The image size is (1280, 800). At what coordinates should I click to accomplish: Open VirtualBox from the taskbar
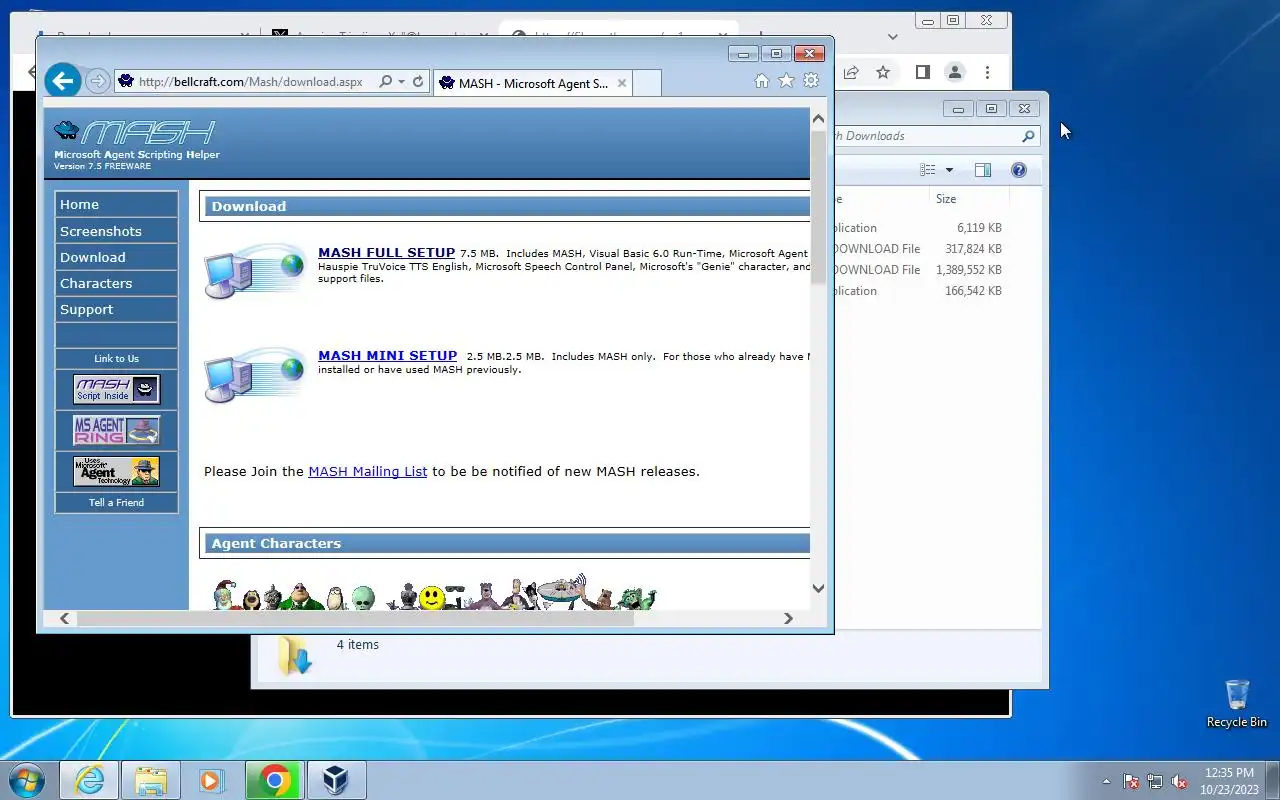[x=336, y=780]
